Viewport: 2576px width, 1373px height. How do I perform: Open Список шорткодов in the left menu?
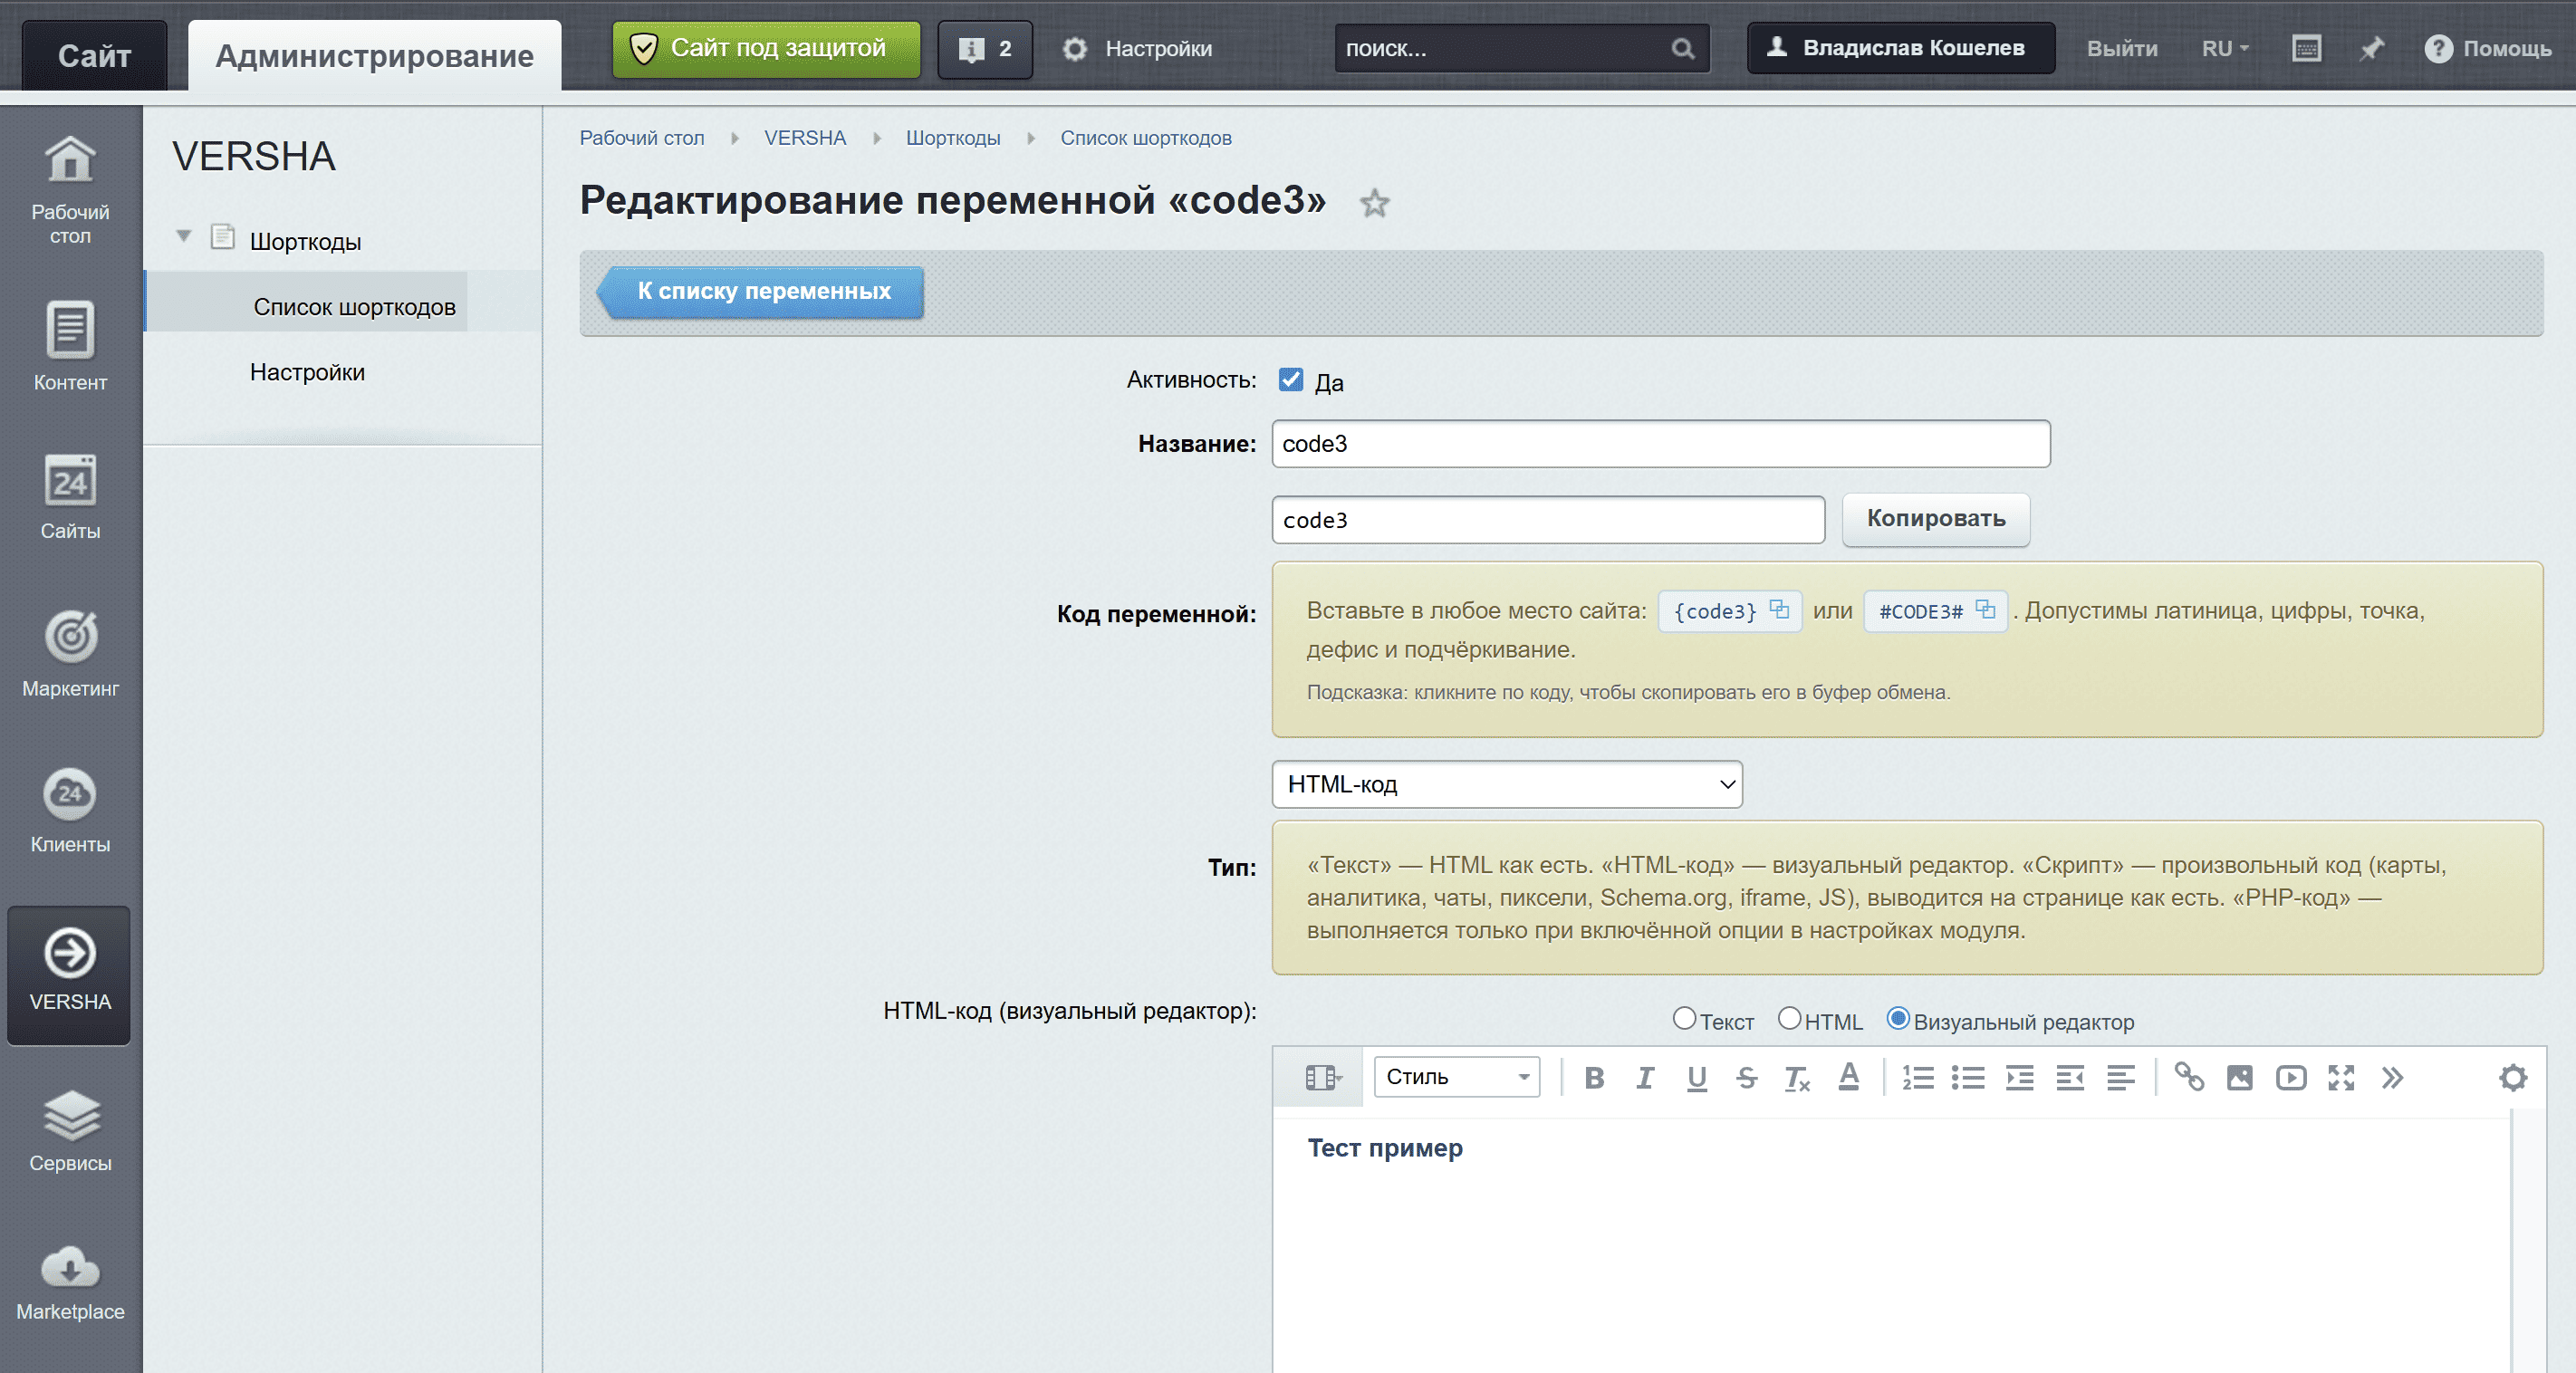[x=354, y=306]
